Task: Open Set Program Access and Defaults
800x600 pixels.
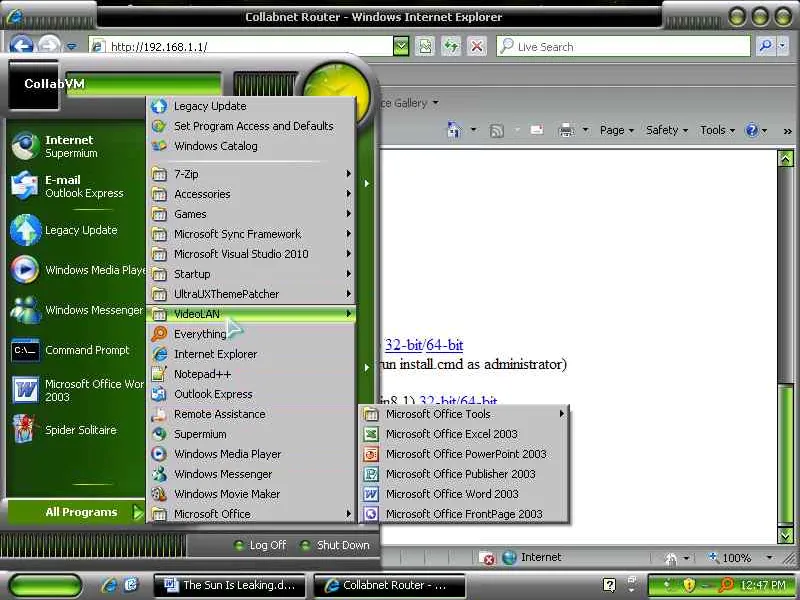Action: [251, 126]
